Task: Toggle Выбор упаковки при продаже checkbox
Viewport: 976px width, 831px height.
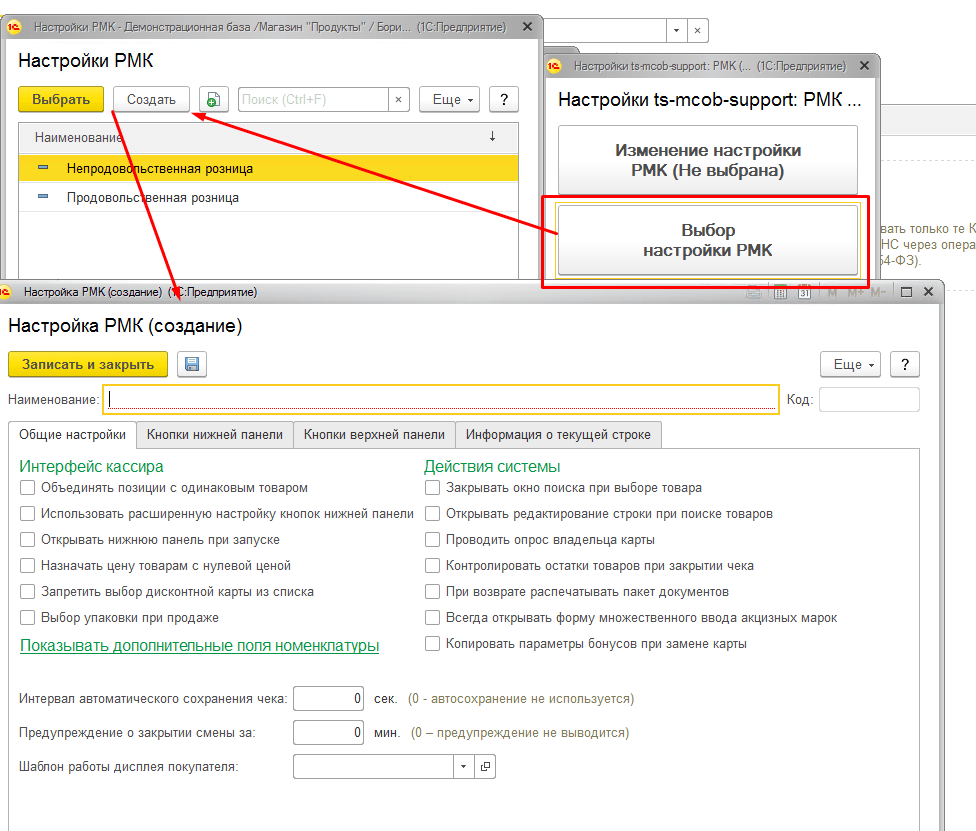Action: tap(27, 618)
